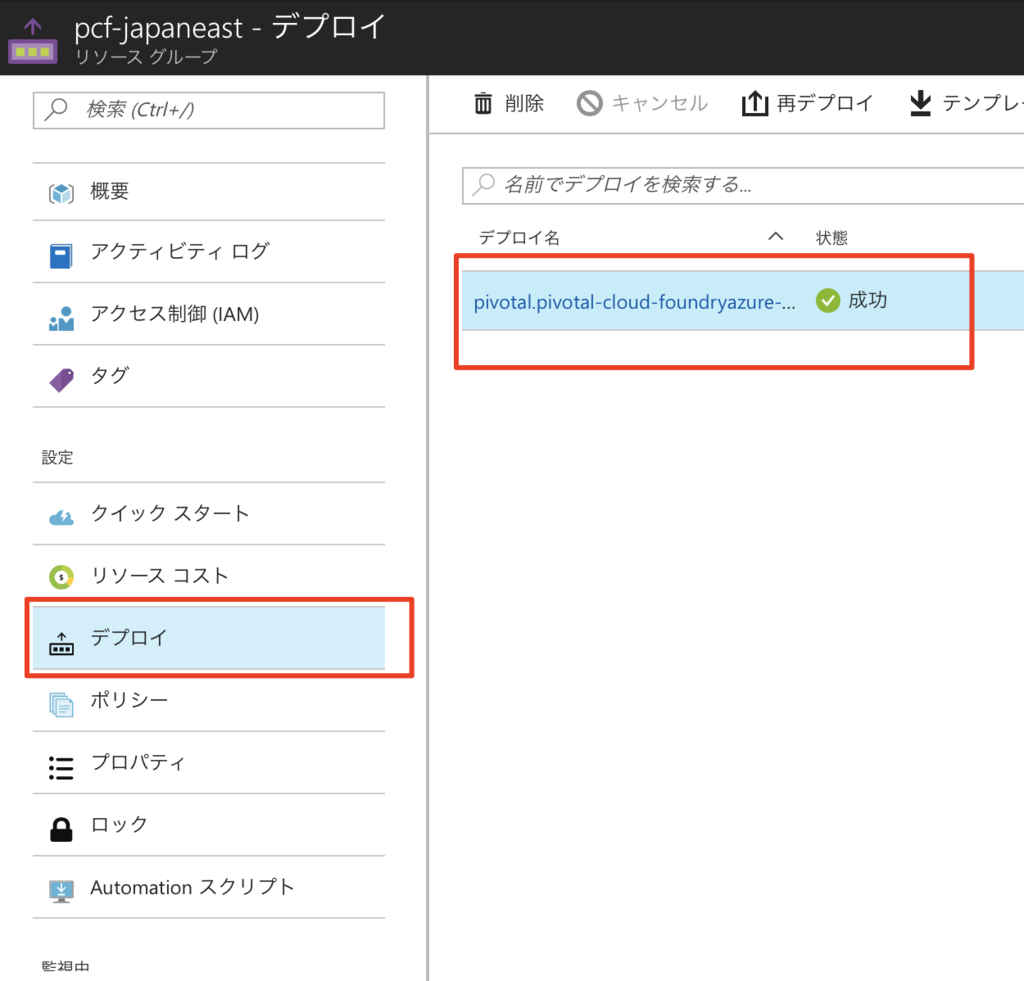Collapse the デプロイ名 sort chevron
This screenshot has width=1024, height=981.
[x=777, y=236]
